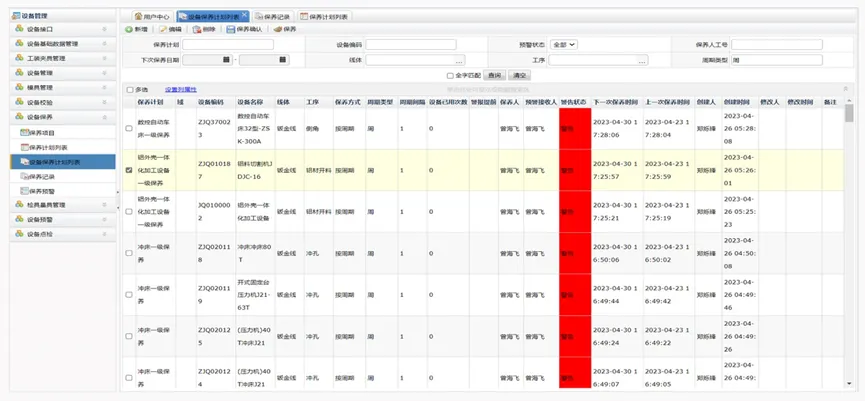Click the 下一次保养时间 column header
Viewport: 865px width, 401px height.
(x=617, y=103)
